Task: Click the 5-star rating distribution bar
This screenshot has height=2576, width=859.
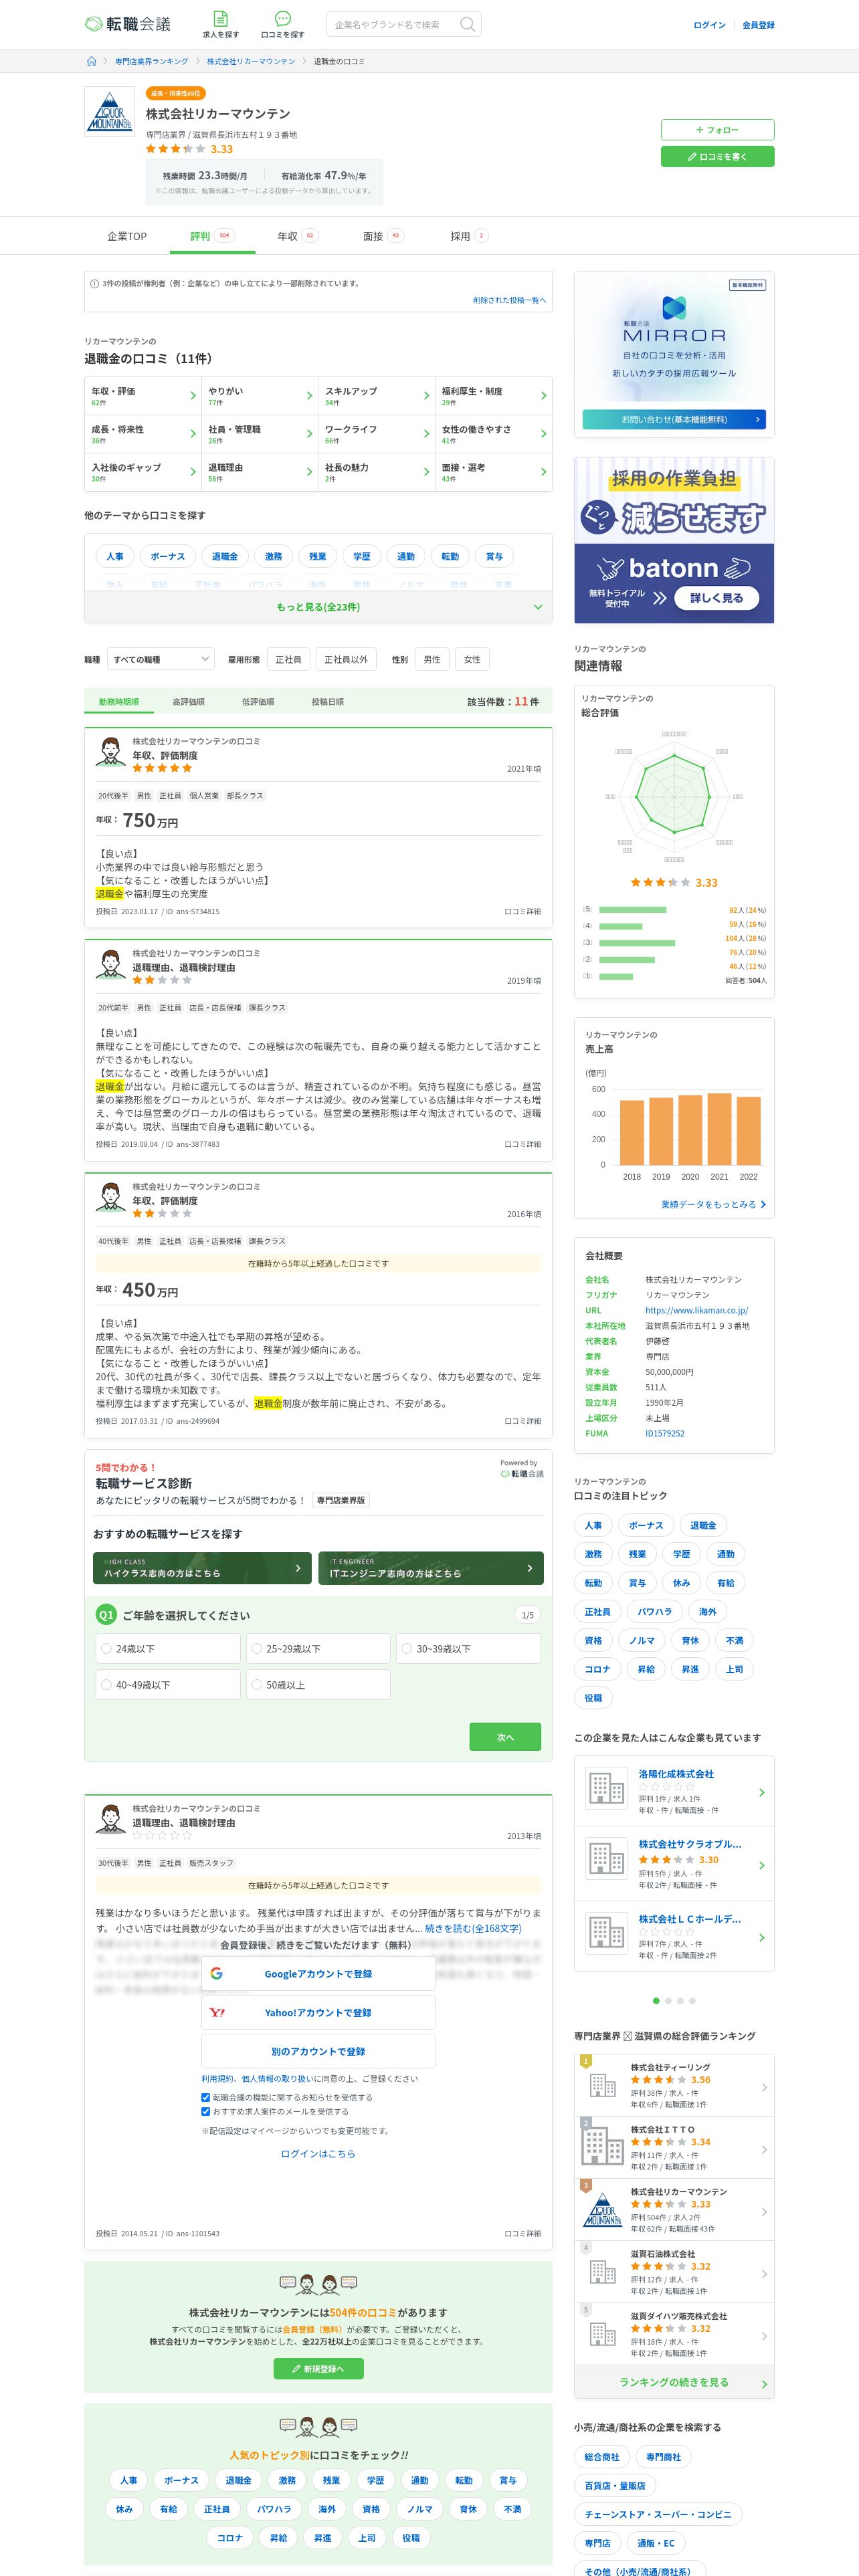Action: pyautogui.click(x=632, y=910)
